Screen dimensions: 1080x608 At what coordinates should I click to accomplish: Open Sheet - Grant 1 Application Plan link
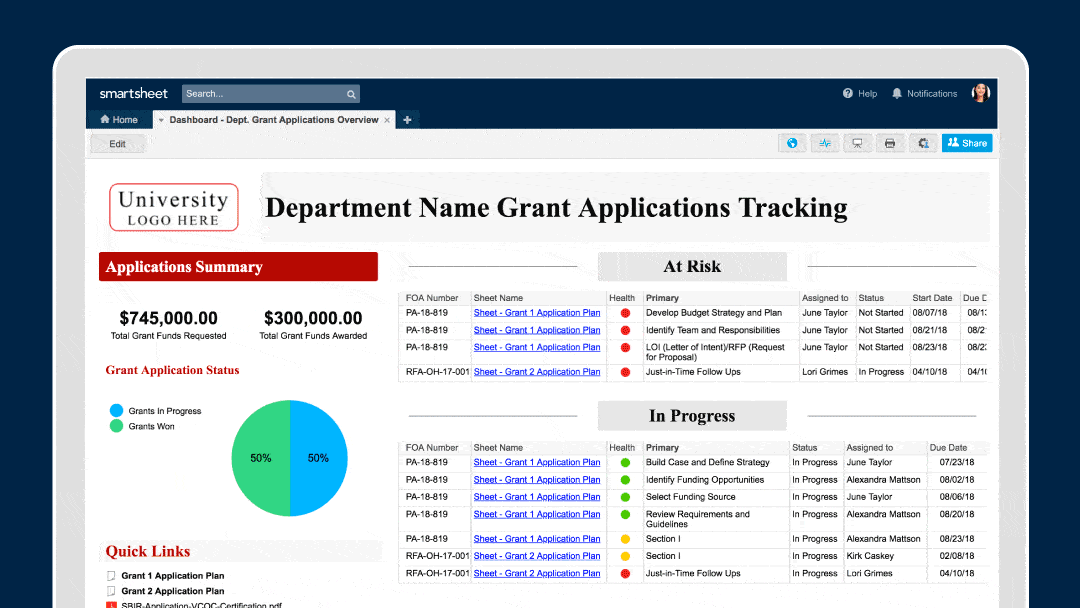[536, 312]
